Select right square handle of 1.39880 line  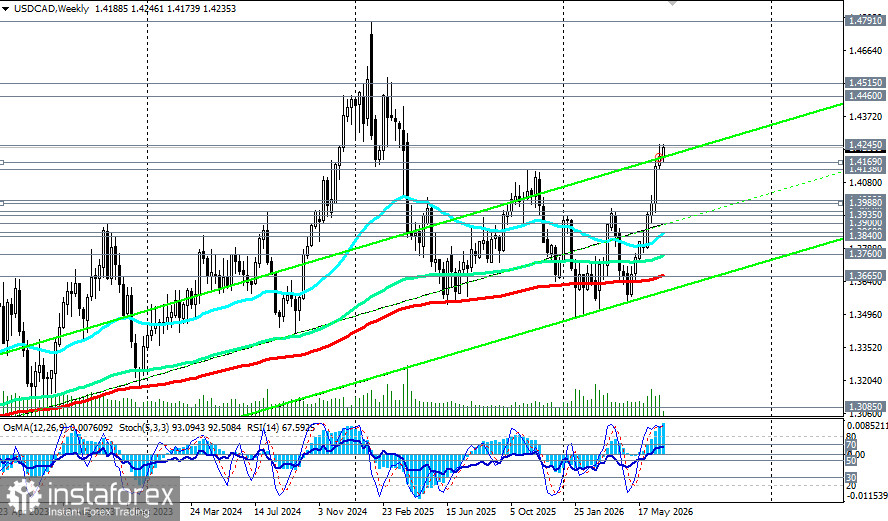[x=840, y=203]
